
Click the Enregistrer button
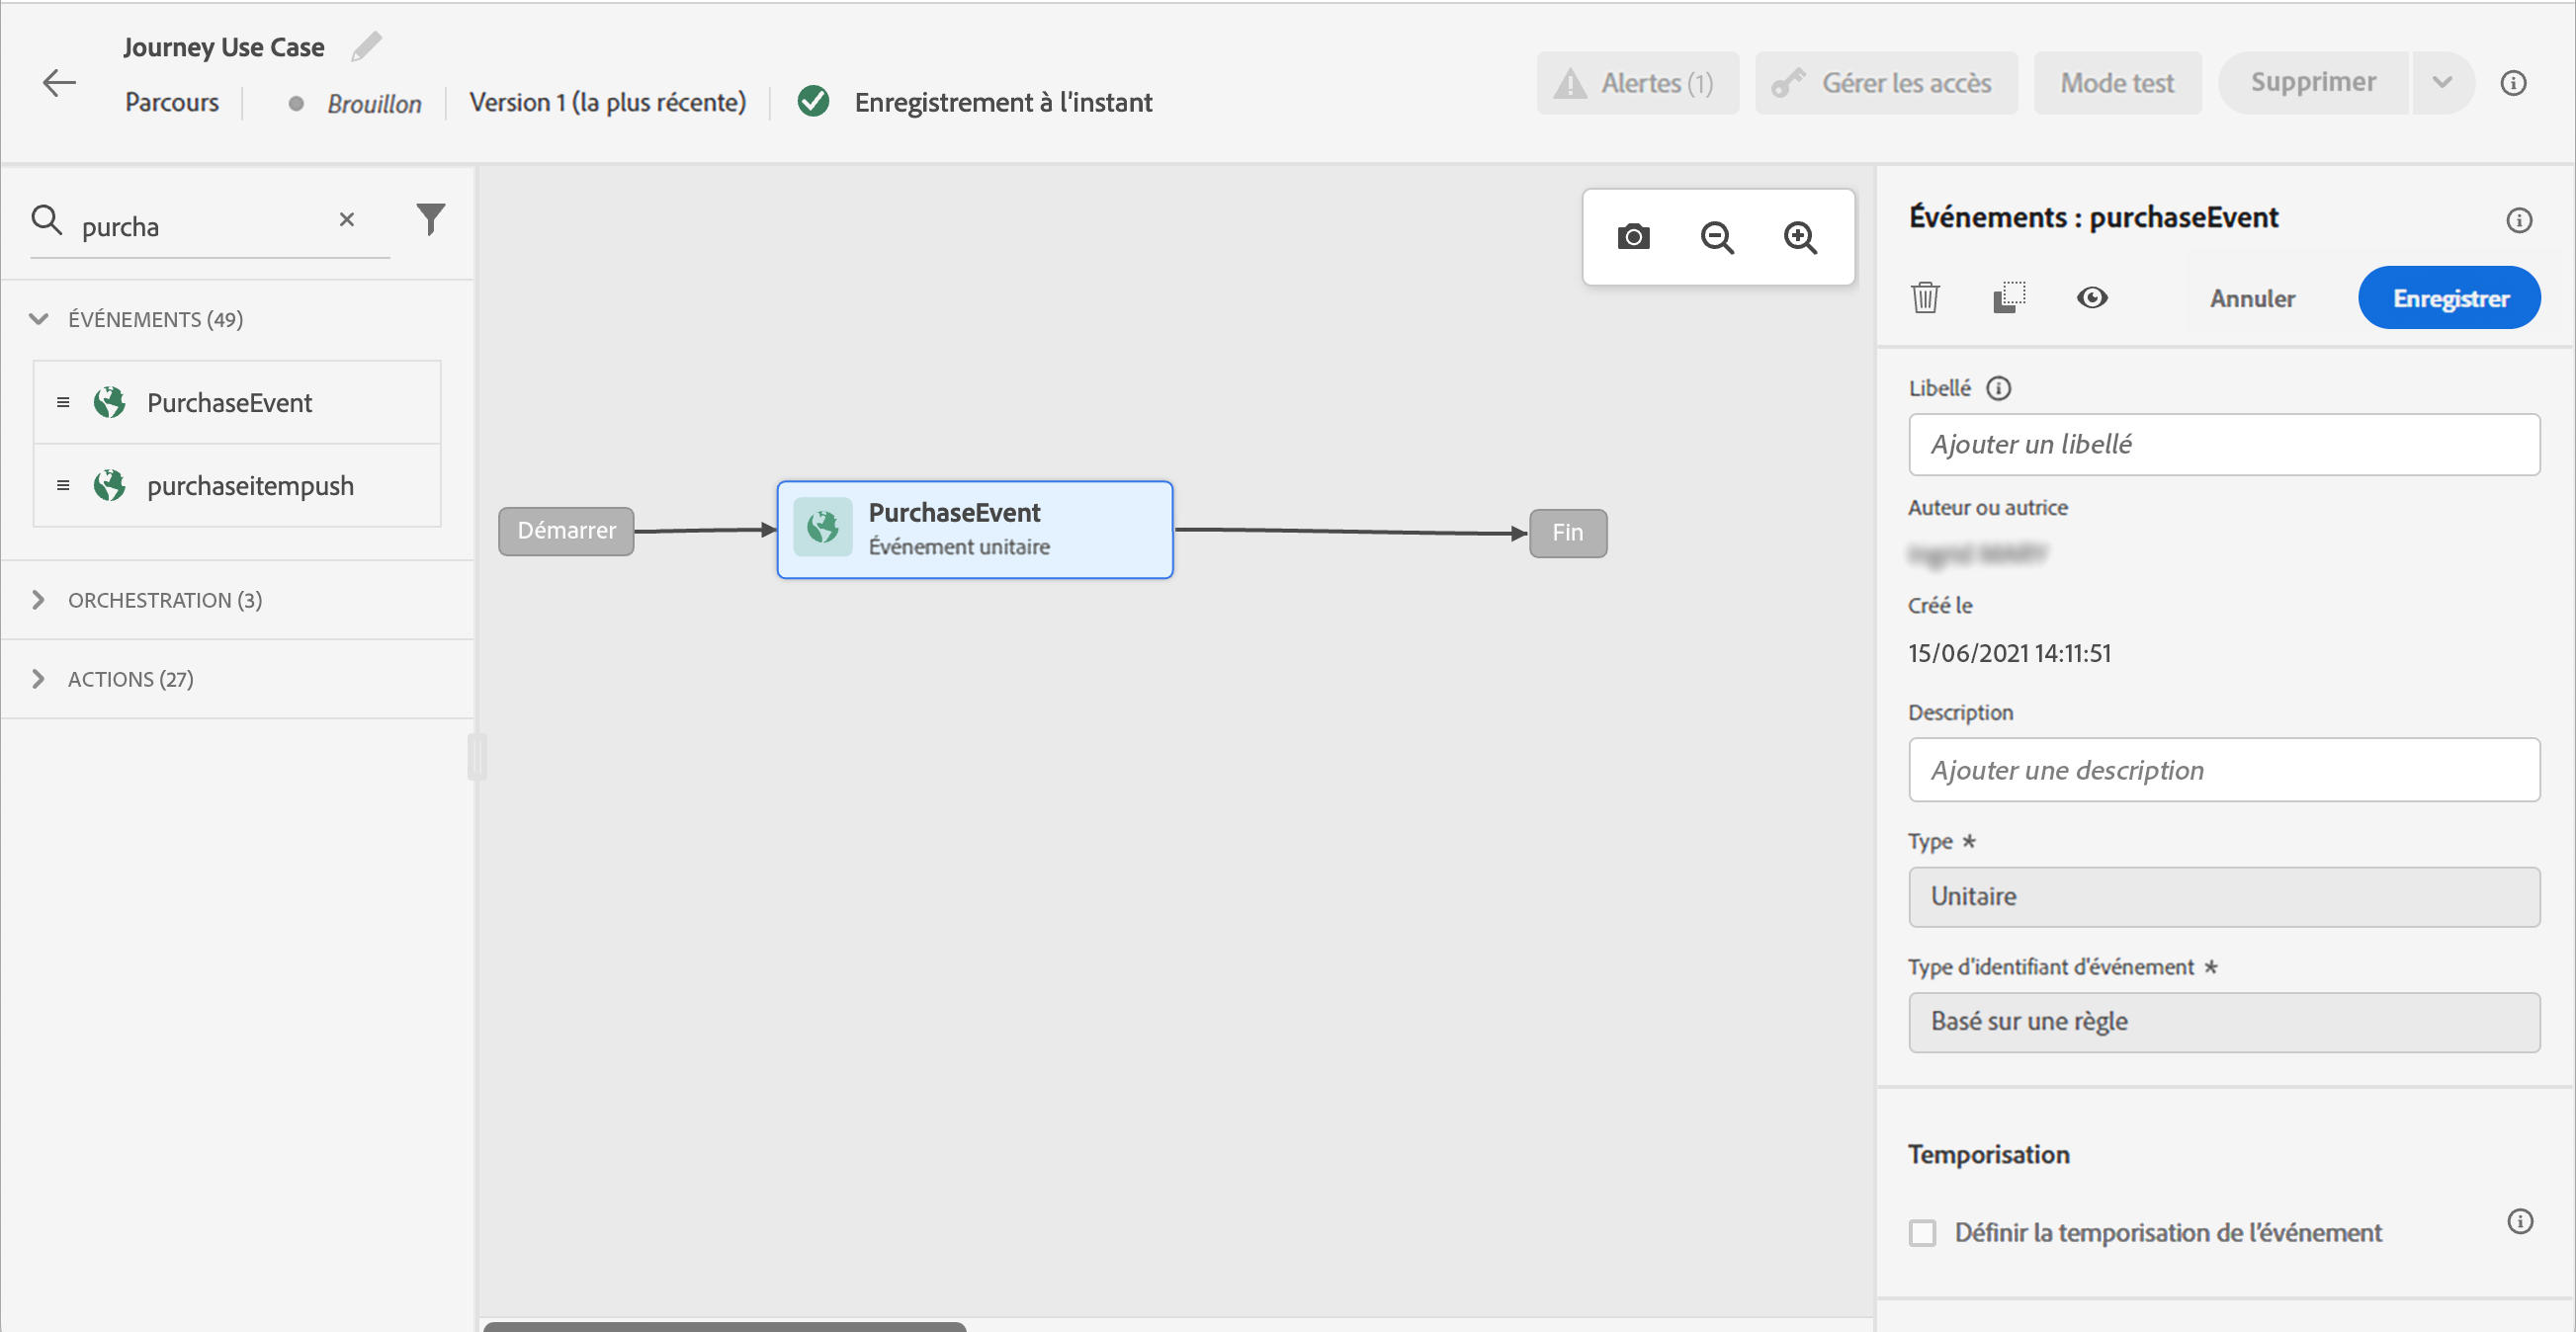[x=2449, y=298]
